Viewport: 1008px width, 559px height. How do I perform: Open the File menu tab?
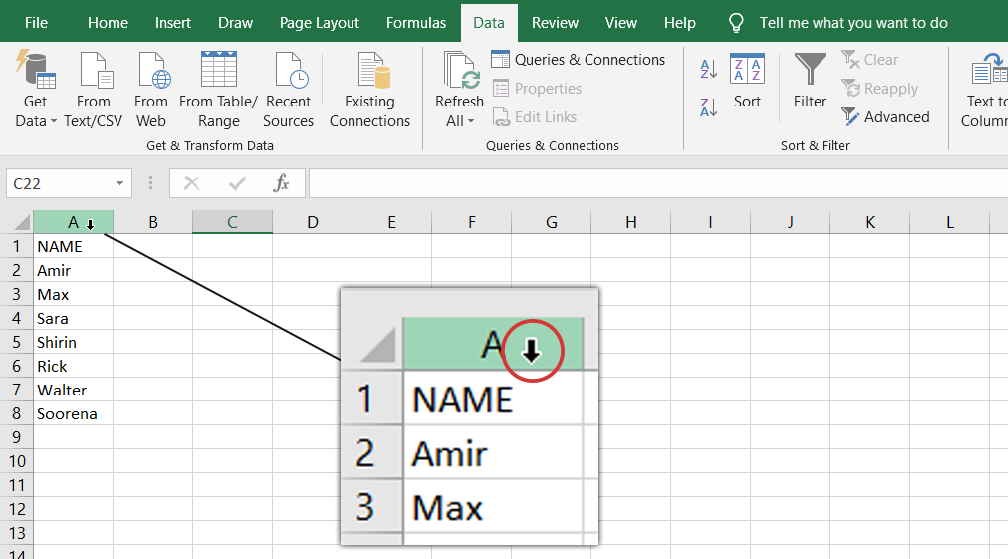[x=36, y=22]
